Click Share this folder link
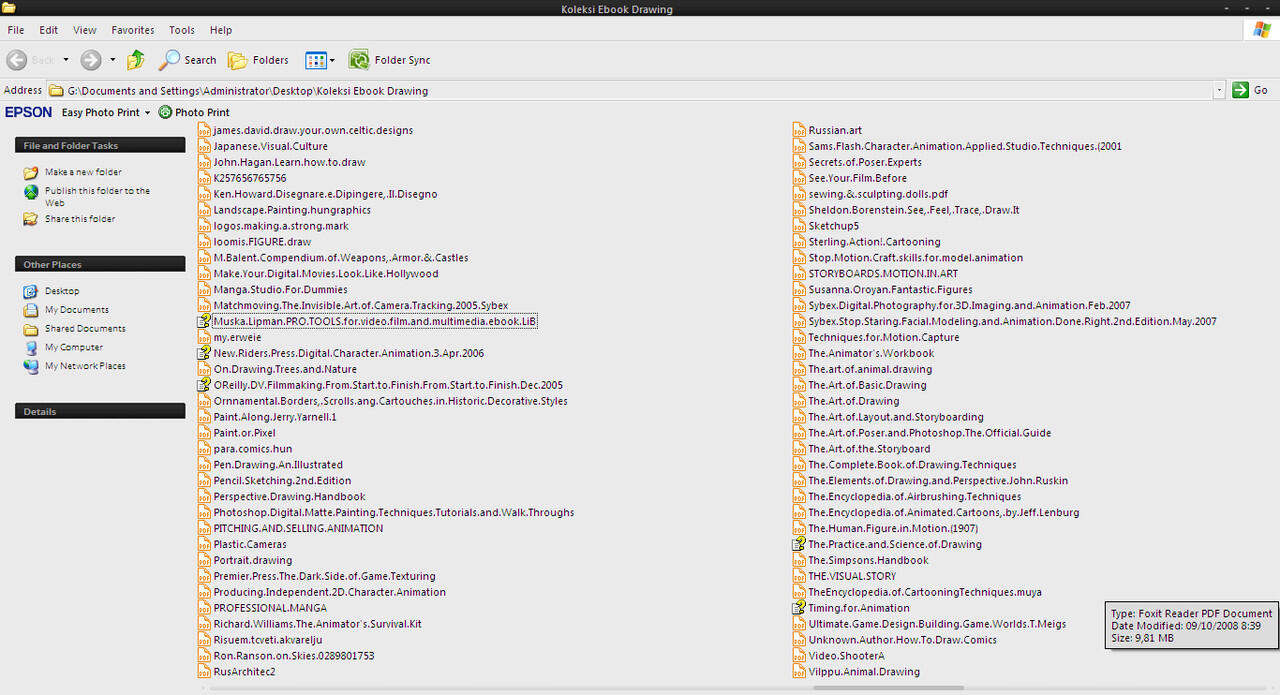1280x695 pixels. click(x=80, y=219)
